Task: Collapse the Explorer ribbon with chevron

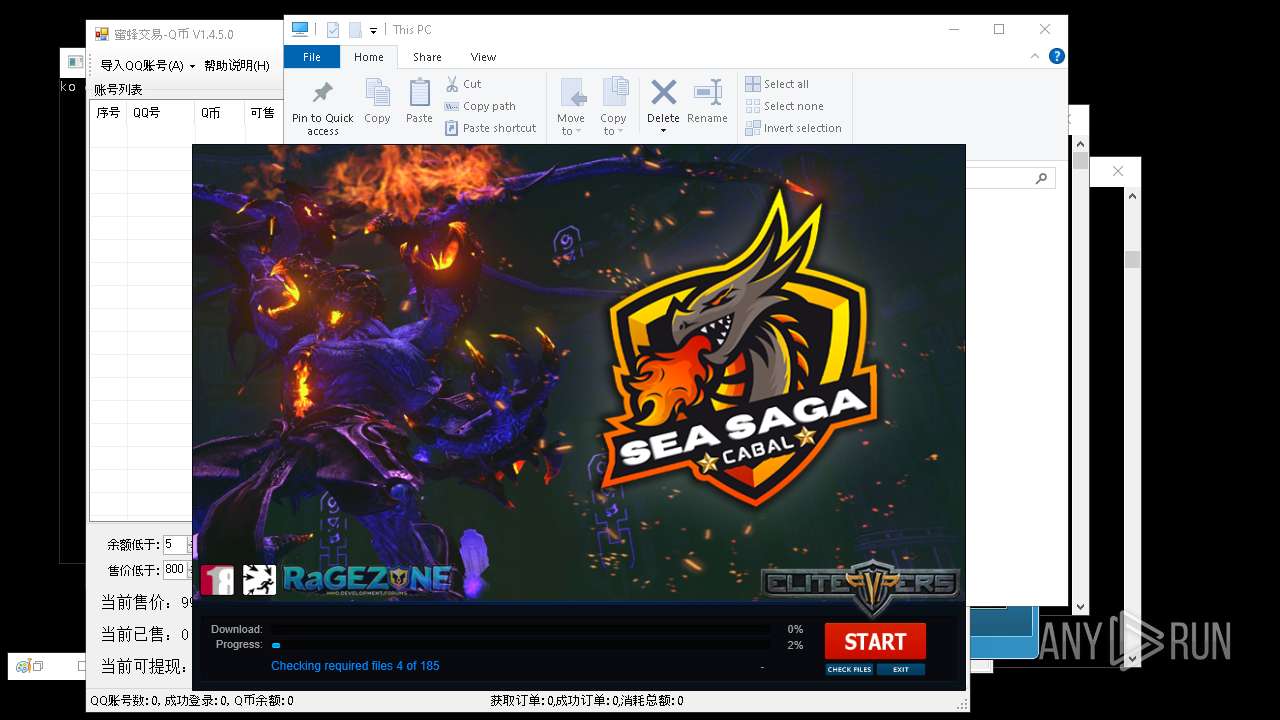Action: coord(1037,57)
